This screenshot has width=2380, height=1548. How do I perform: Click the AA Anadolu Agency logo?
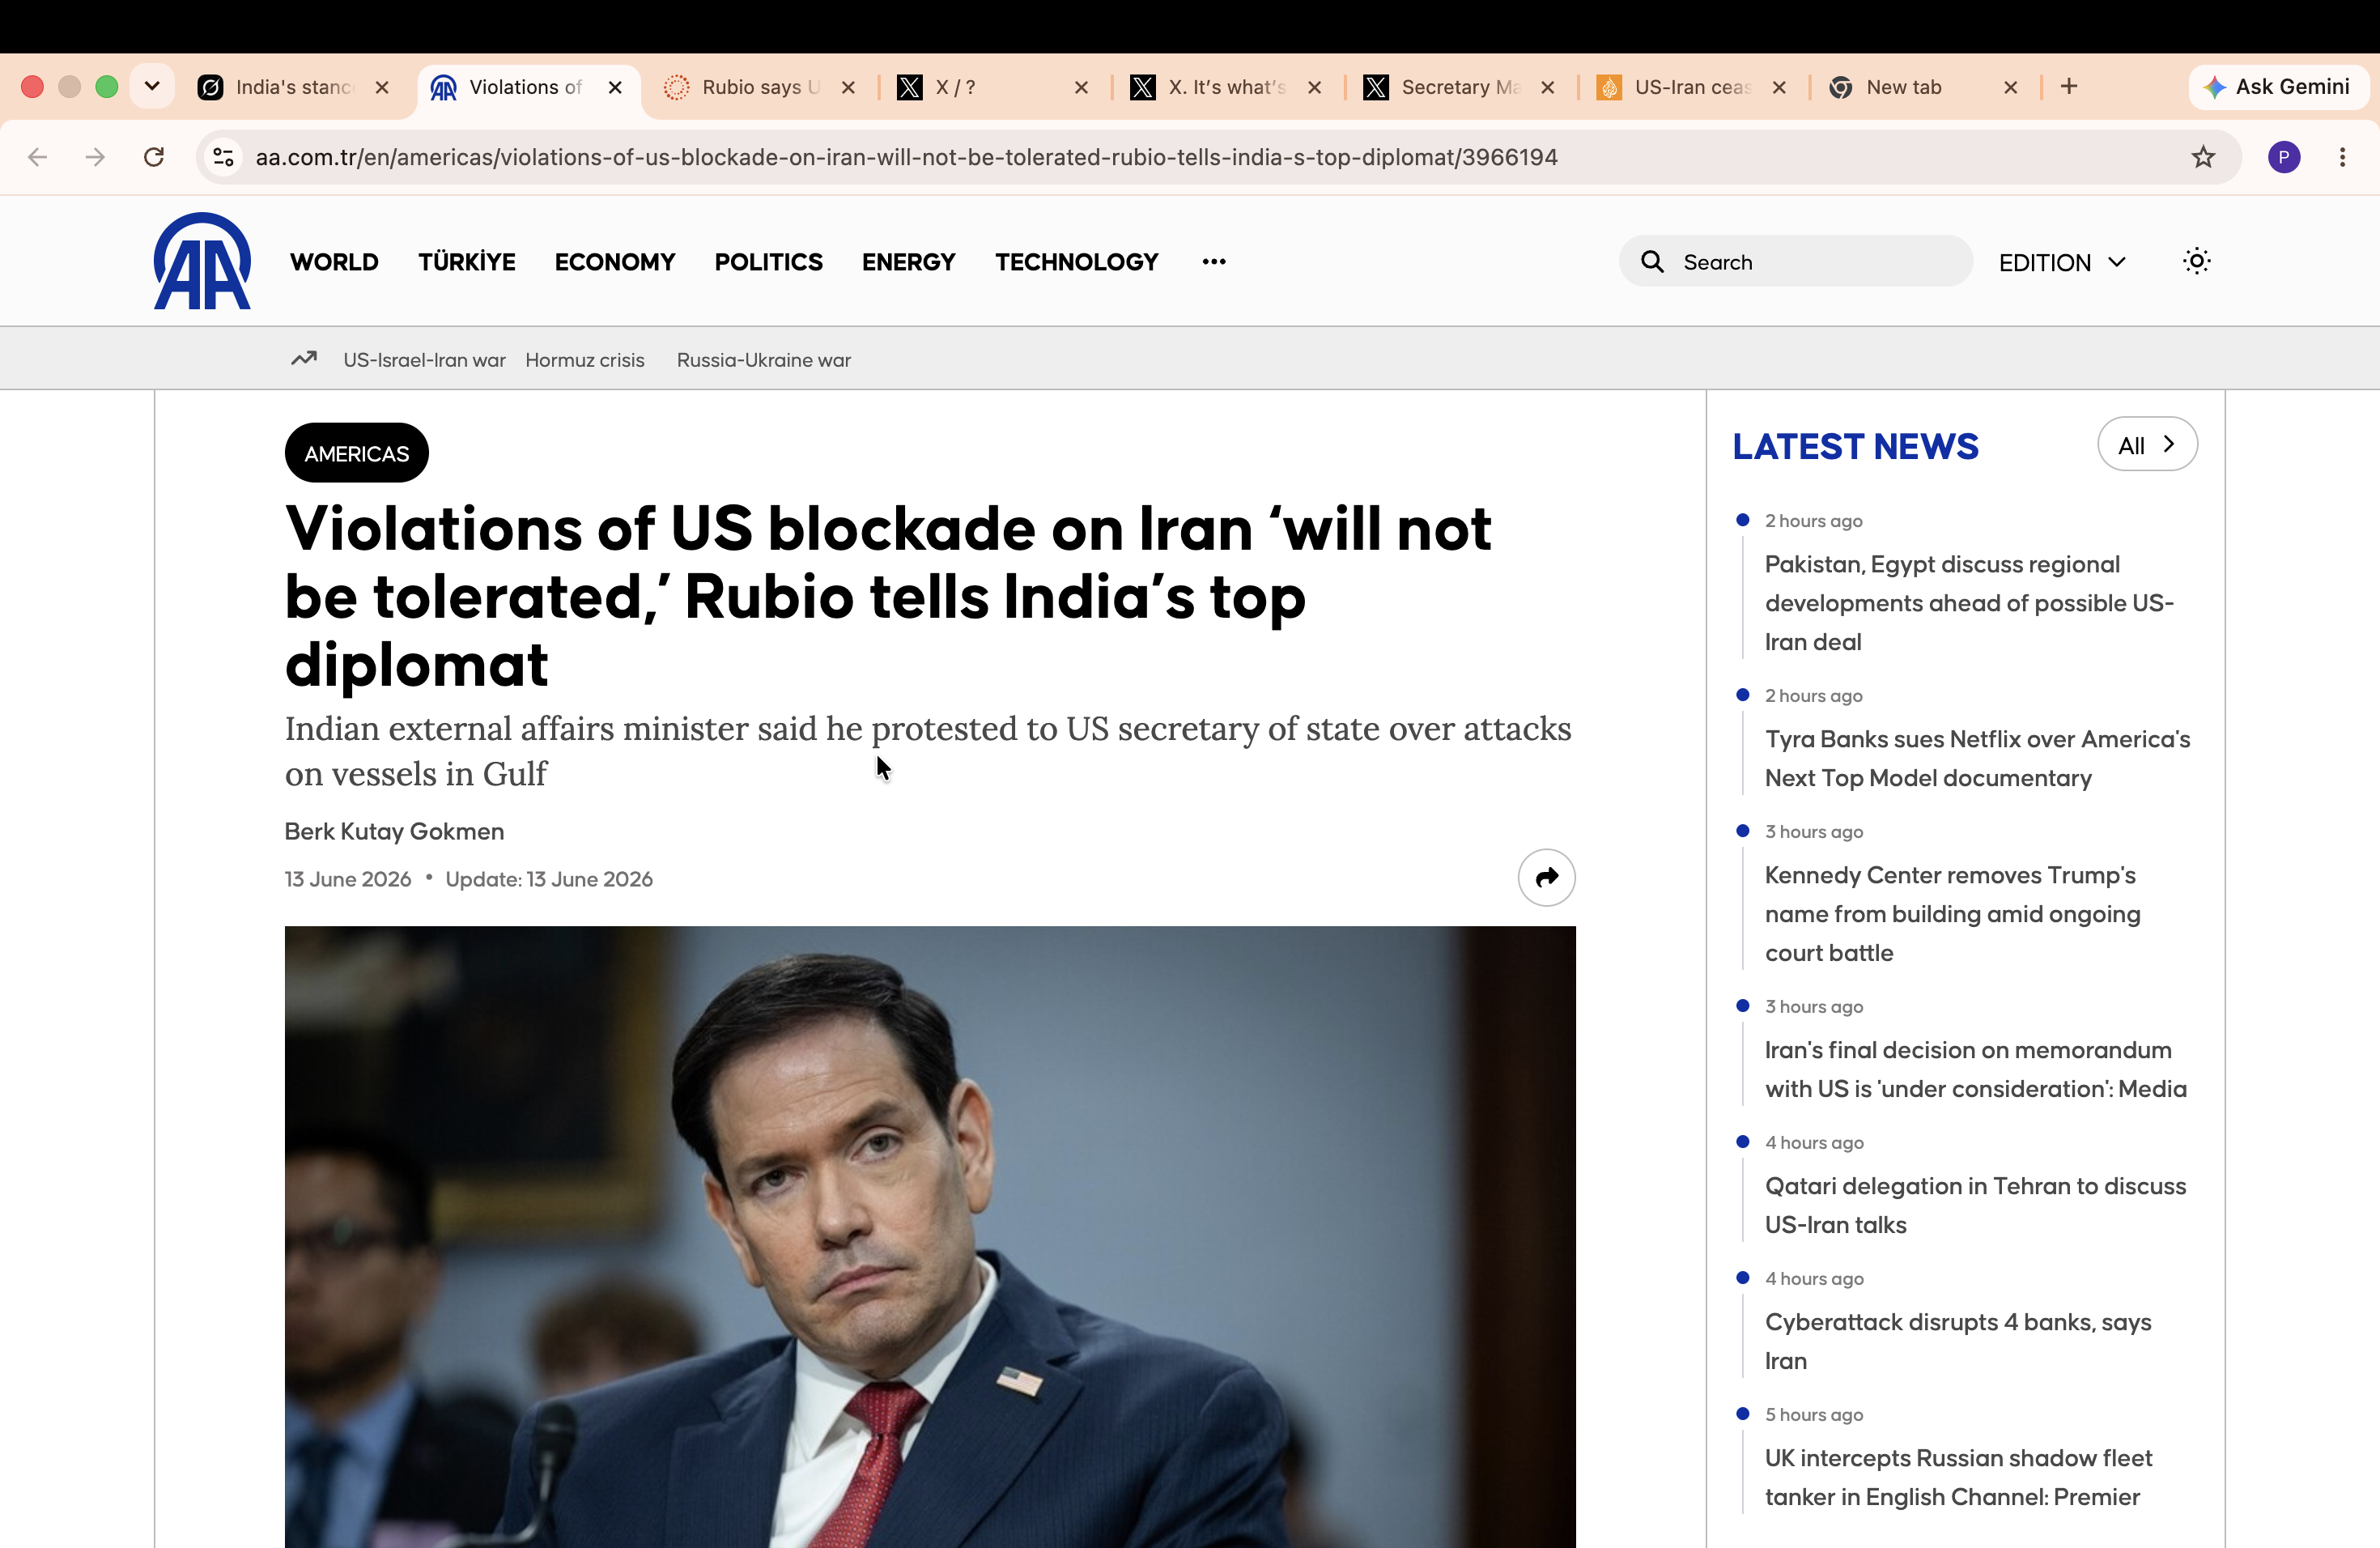(202, 261)
